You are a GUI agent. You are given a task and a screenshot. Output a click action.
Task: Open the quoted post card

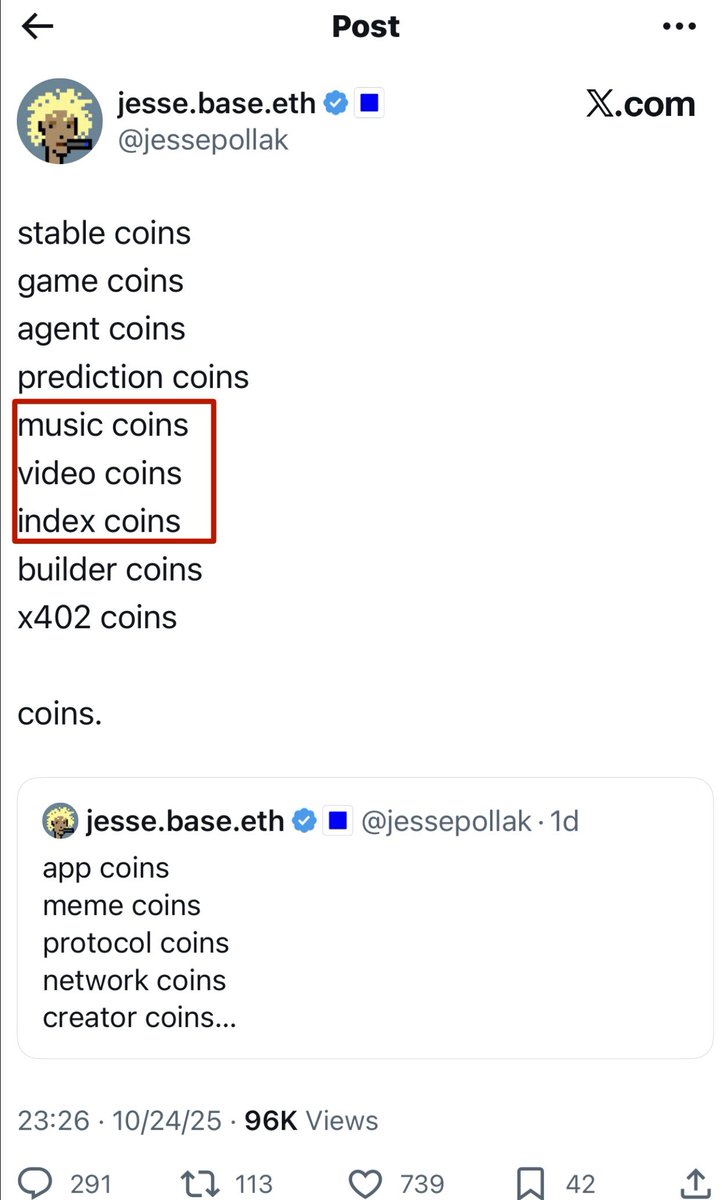click(364, 940)
